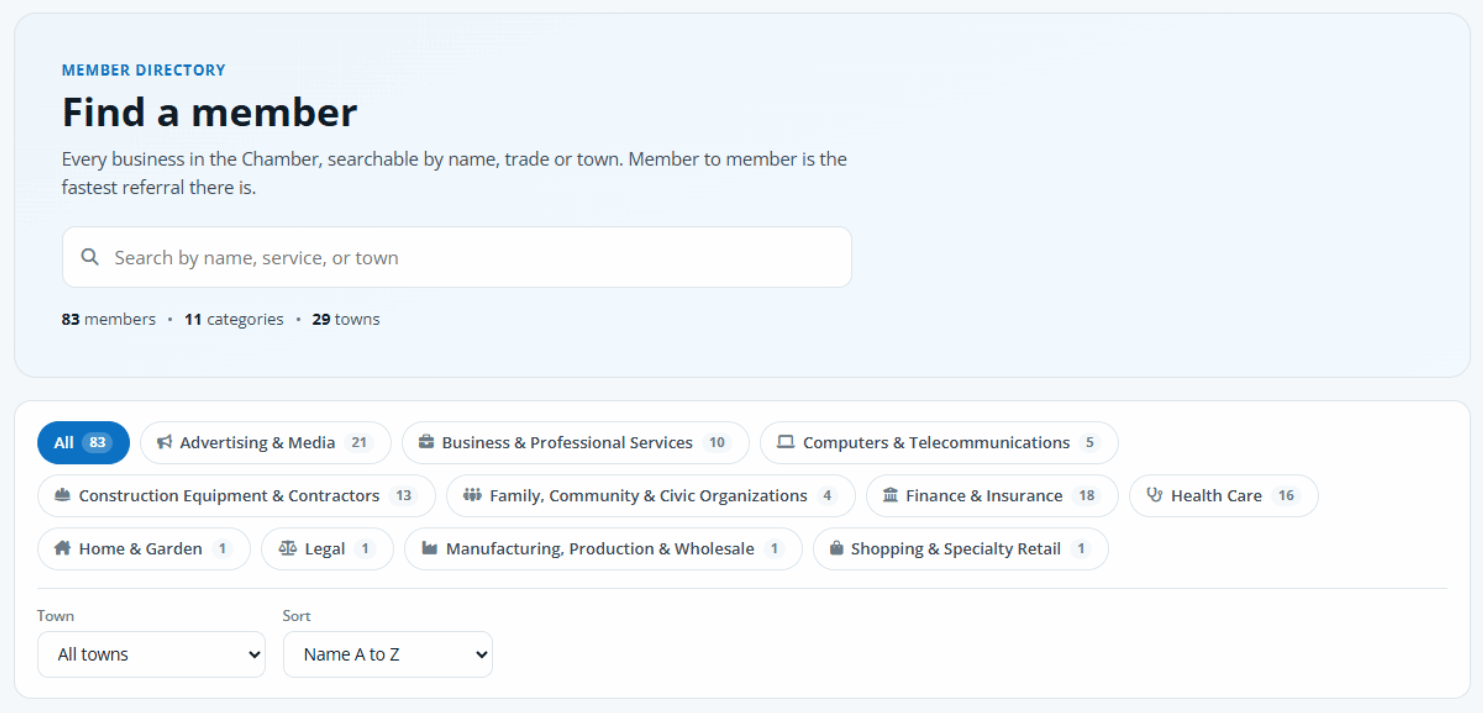Click the 10 count badge on Business & Professional Services
Viewport: 1483px width, 714px height.
(716, 443)
